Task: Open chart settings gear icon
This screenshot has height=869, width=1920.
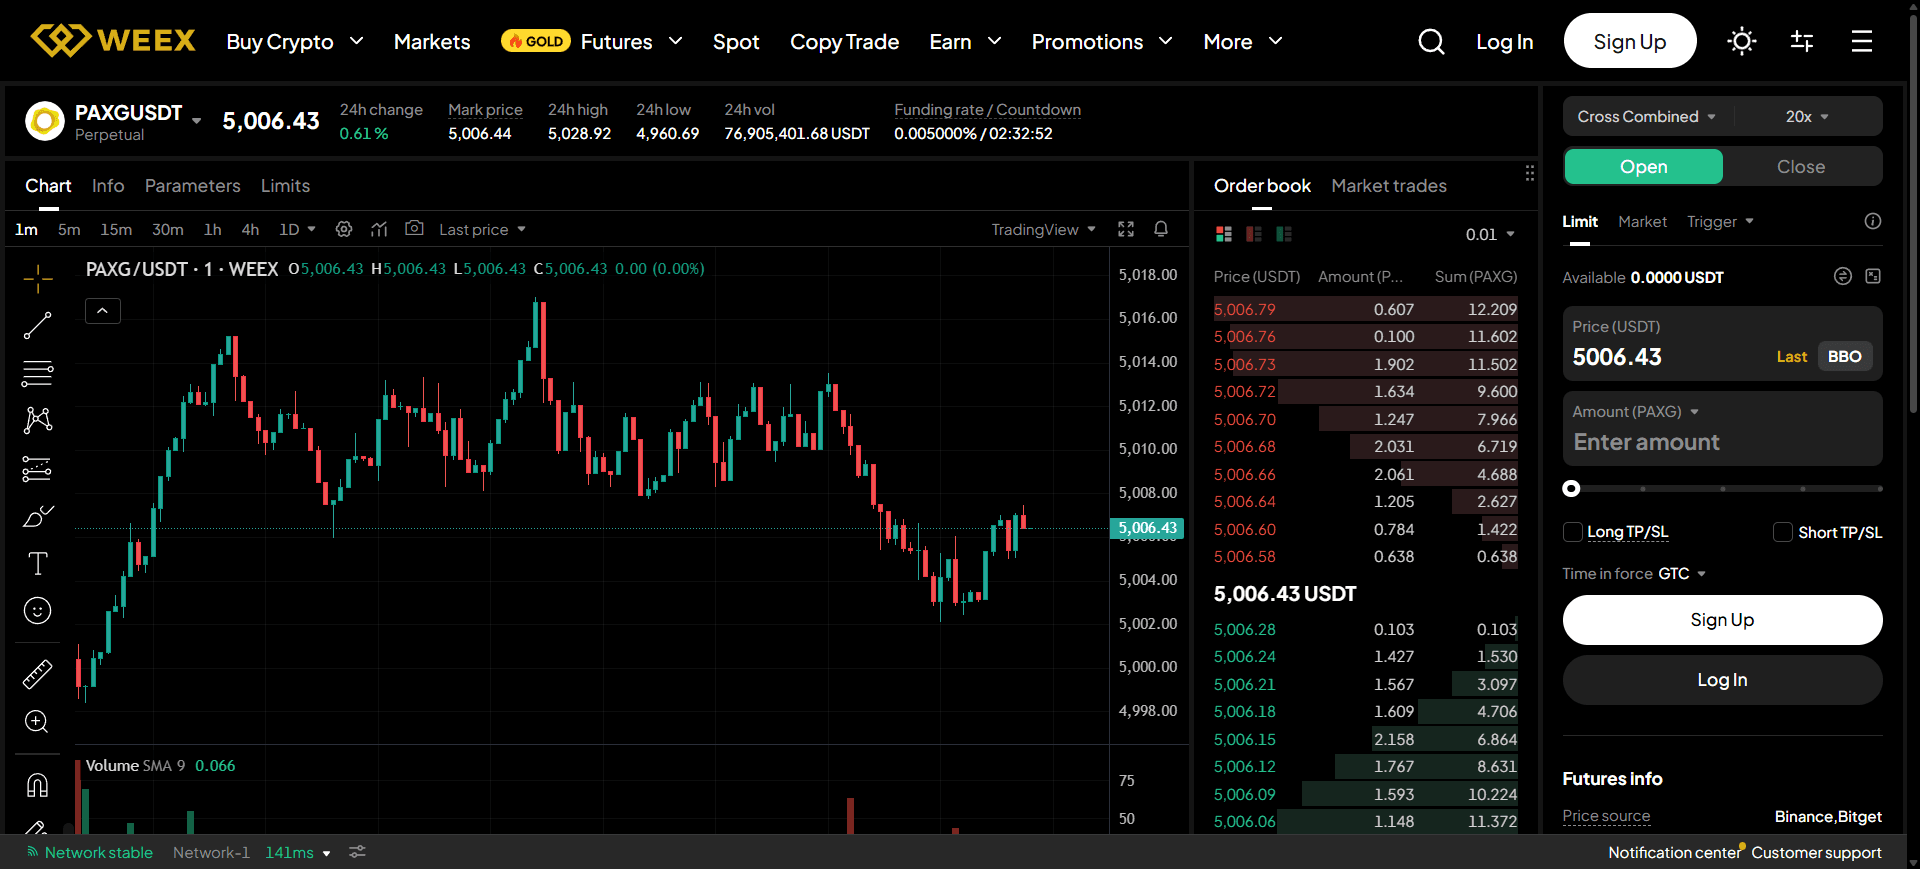Action: coord(344,229)
